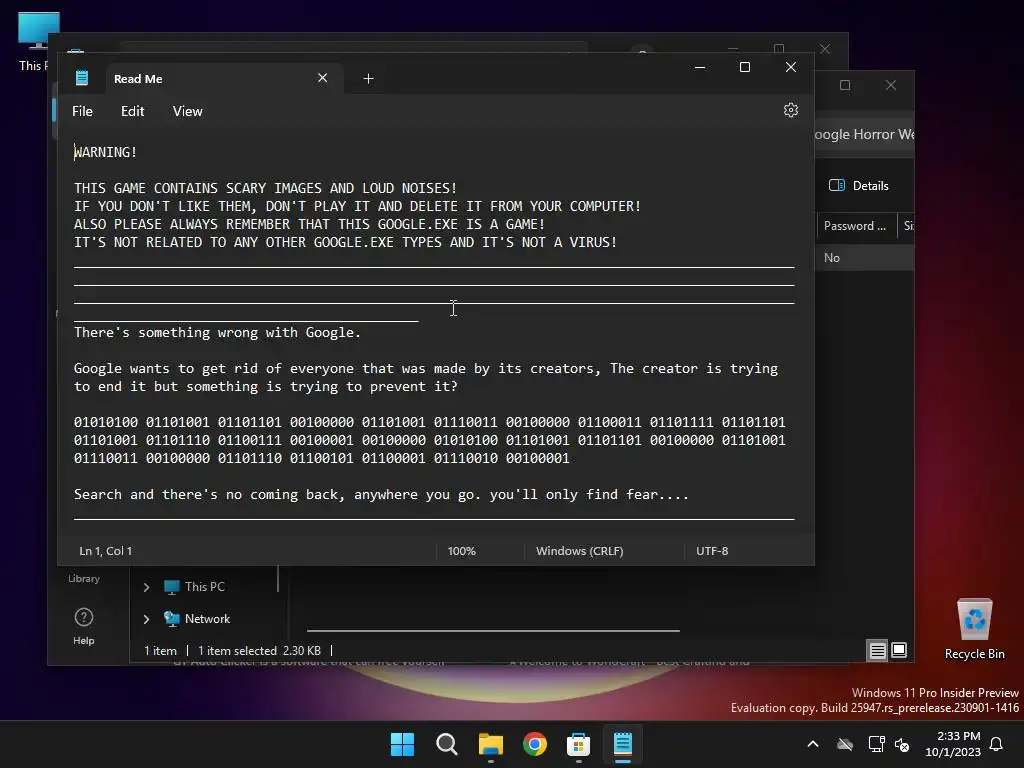Click the "Search and there's no coming back" line
The image size is (1024, 768).
click(x=381, y=494)
